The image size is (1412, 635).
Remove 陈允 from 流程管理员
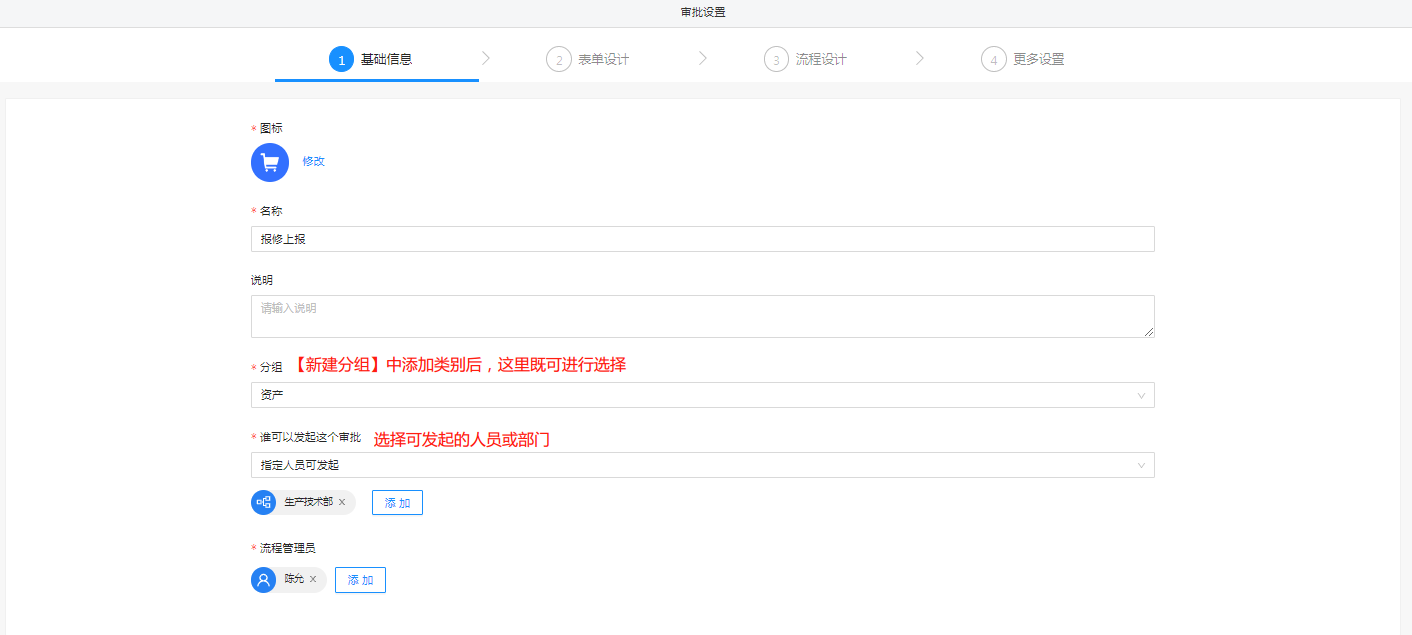click(313, 580)
